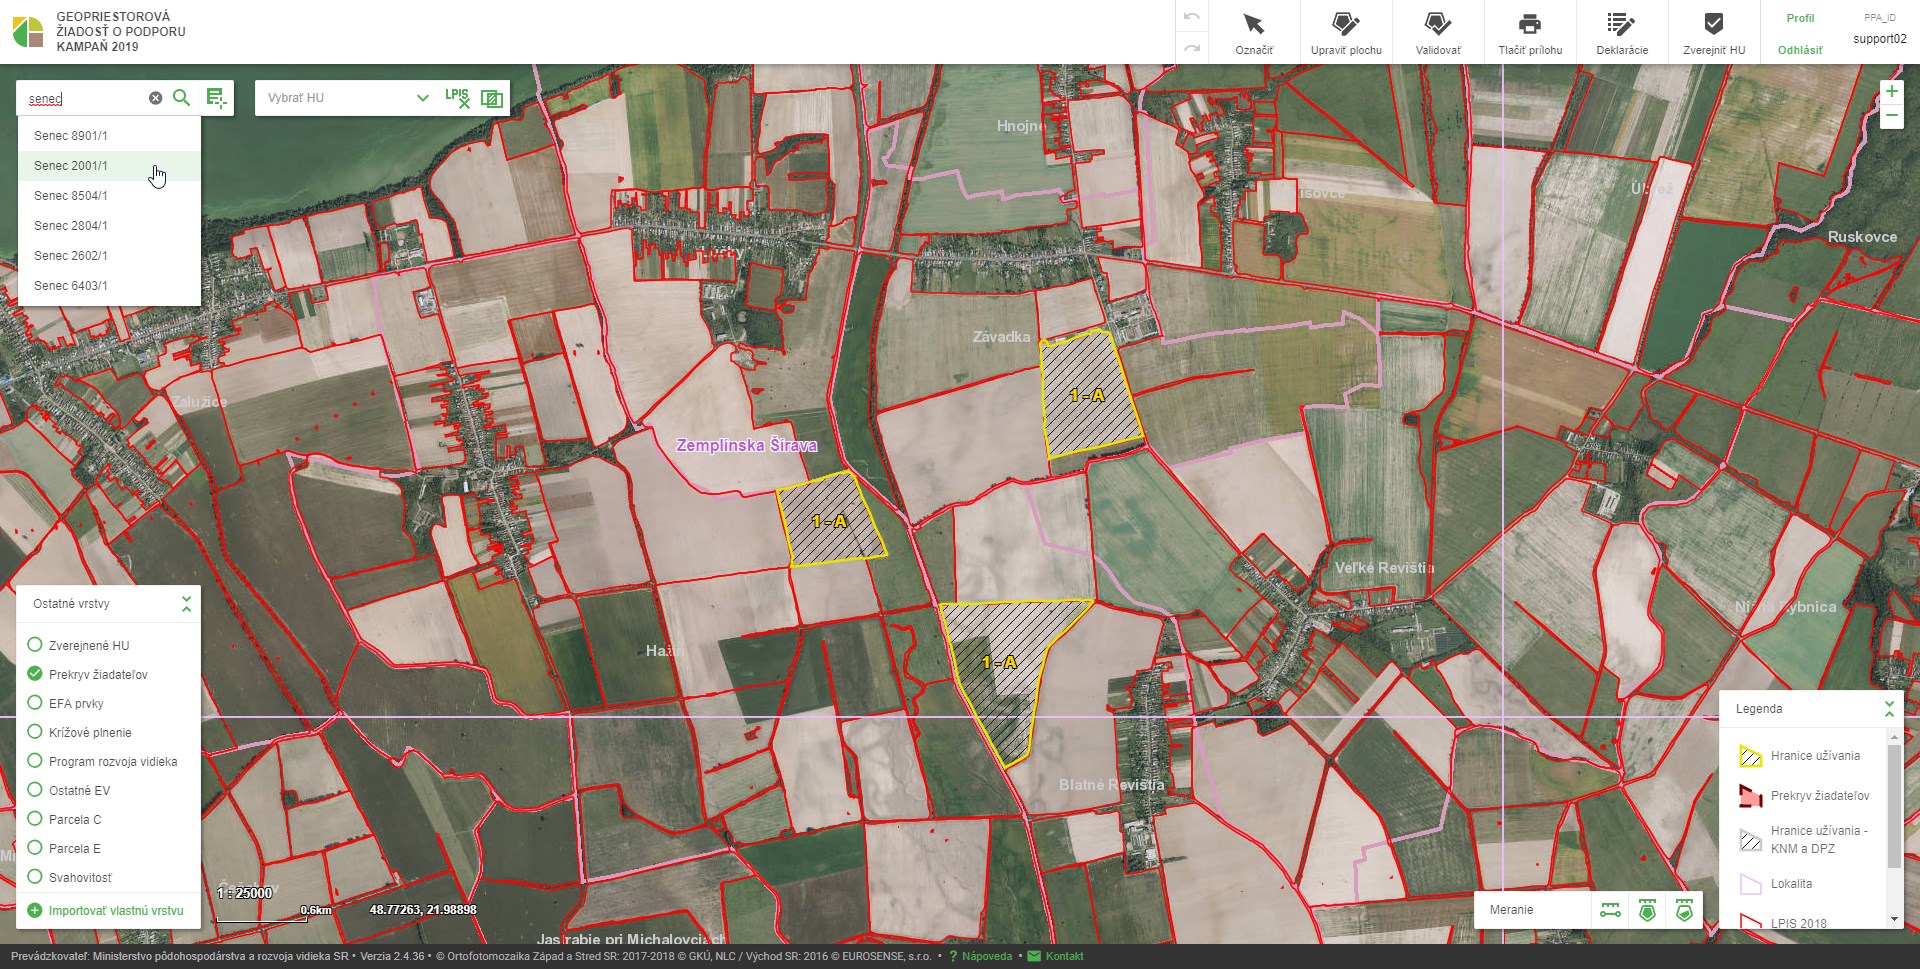Click the legend scrollbar down arrow
This screenshot has width=1920, height=969.
pos(1894,919)
